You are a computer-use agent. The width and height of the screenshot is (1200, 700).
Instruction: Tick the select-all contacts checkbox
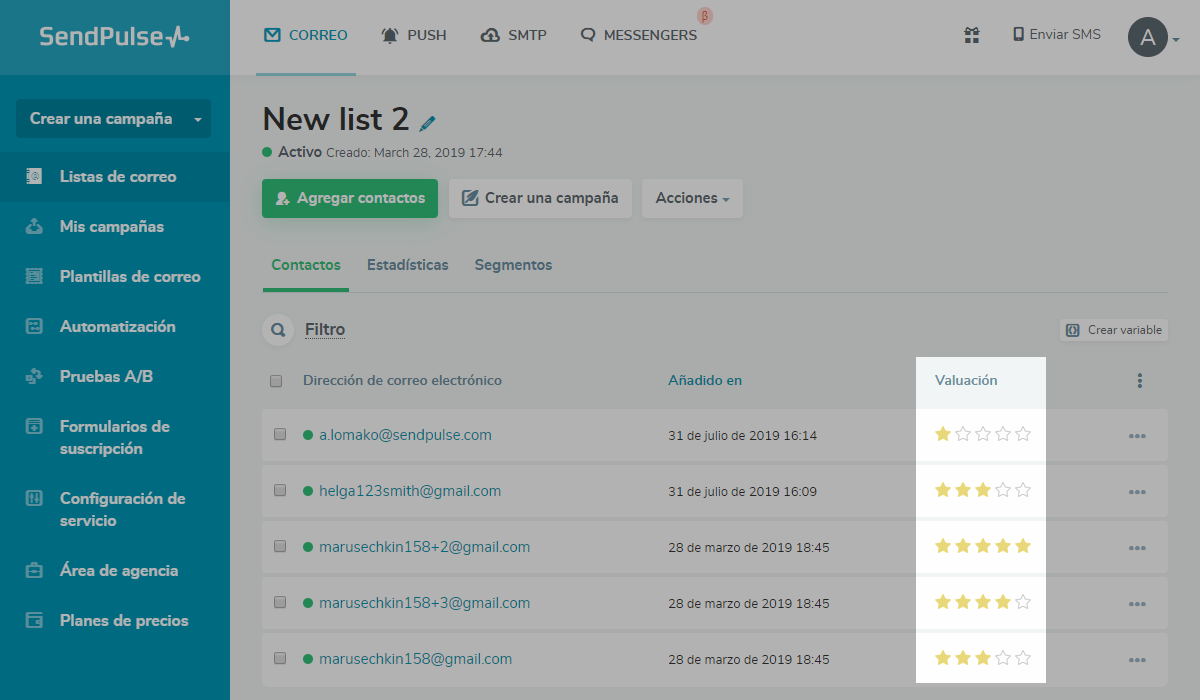click(277, 381)
